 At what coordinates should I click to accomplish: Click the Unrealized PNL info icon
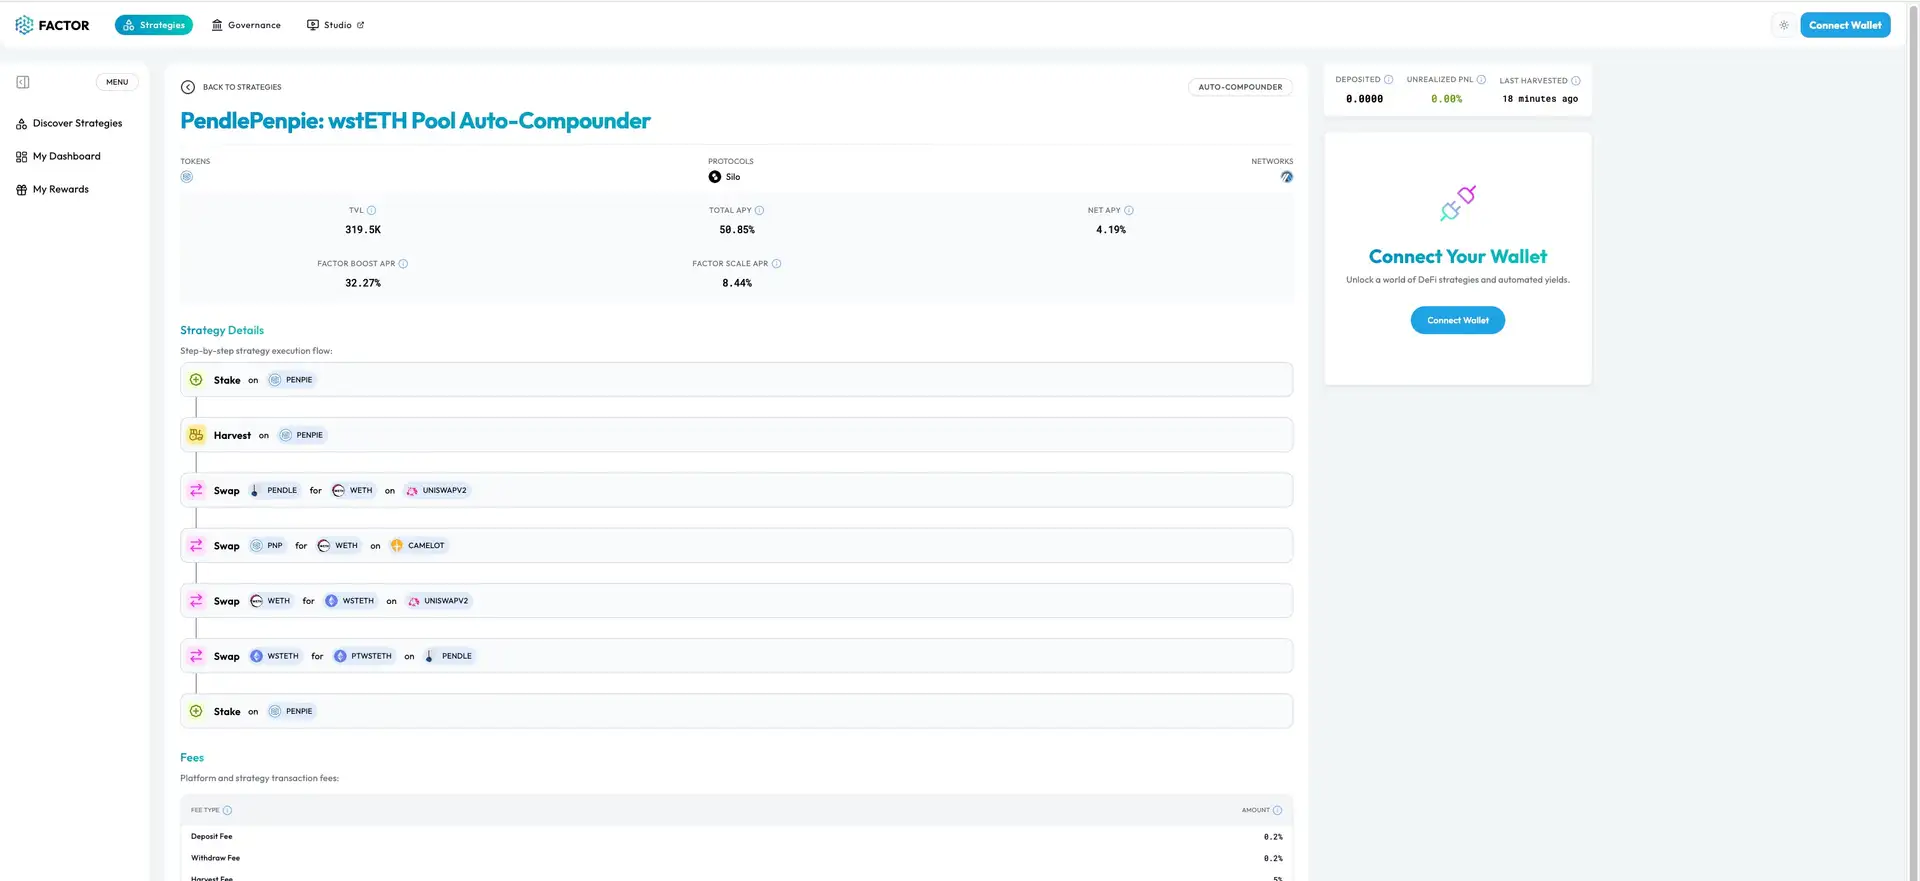tap(1481, 80)
